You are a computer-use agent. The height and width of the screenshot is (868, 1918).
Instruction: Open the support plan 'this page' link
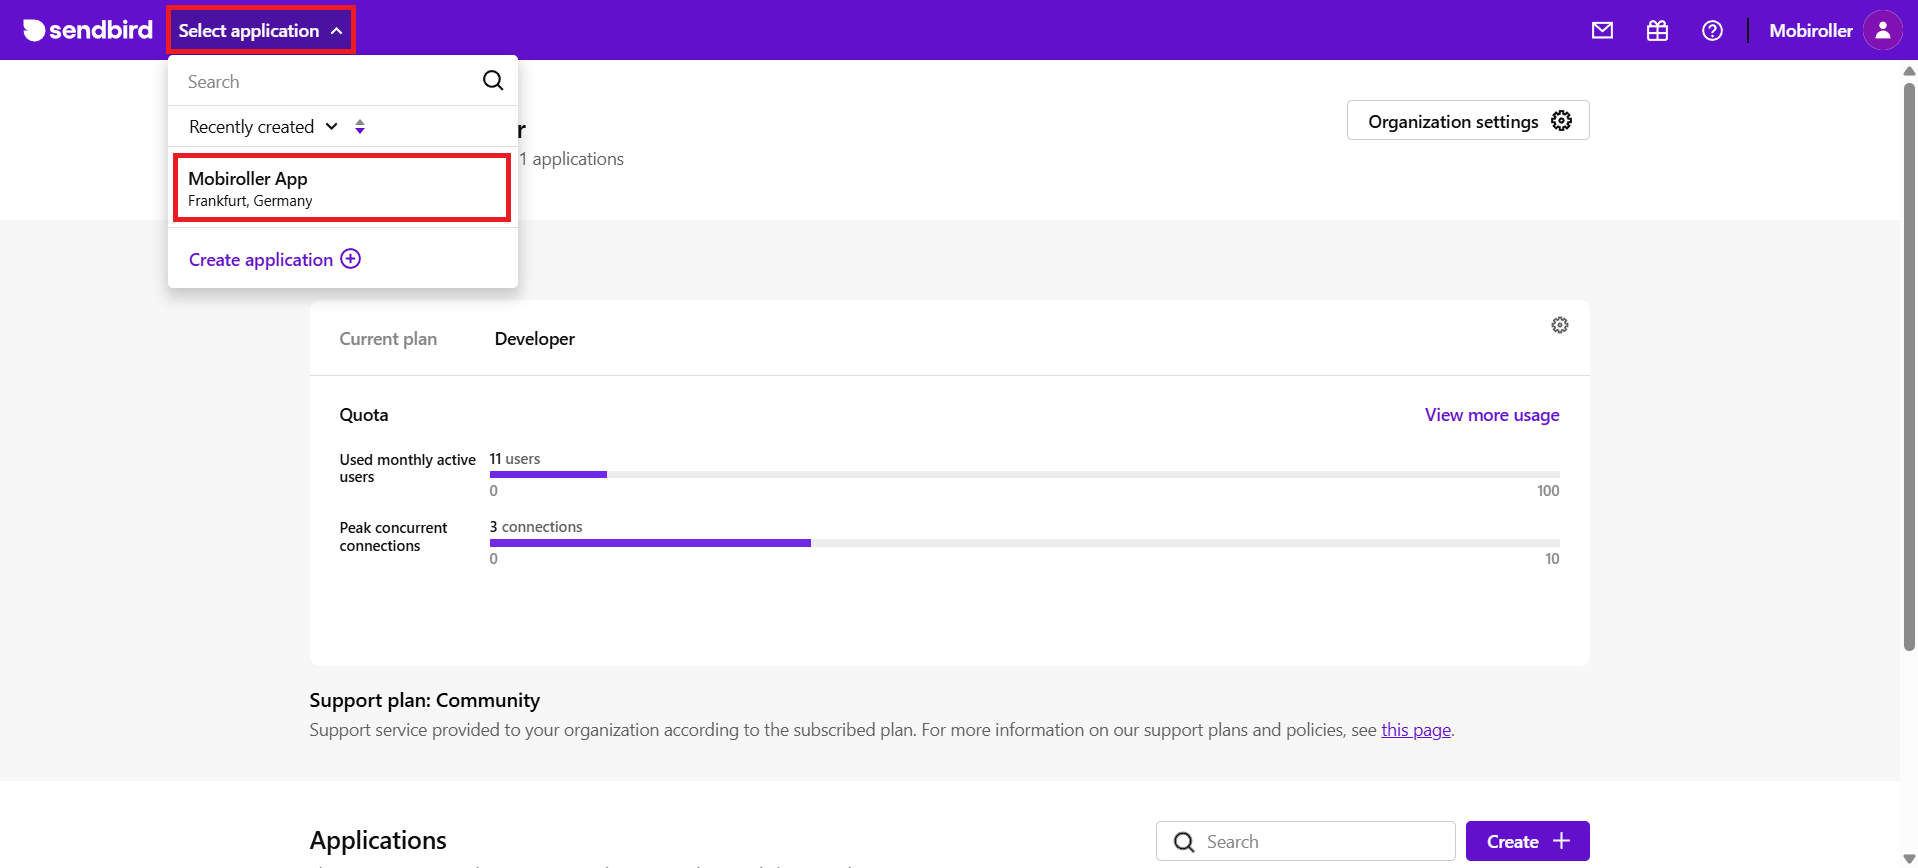1415,730
